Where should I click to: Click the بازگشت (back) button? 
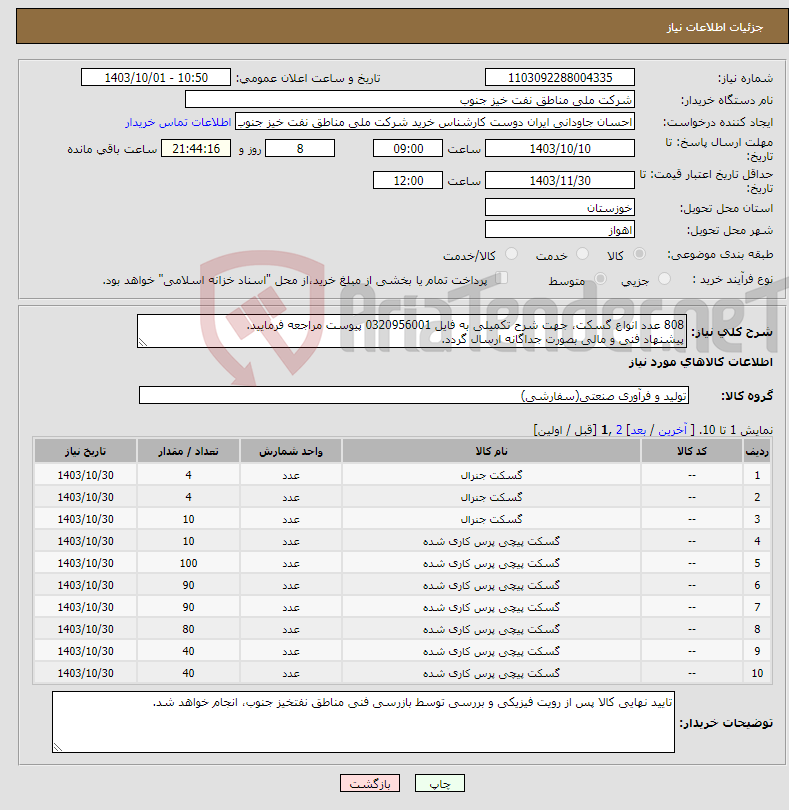pos(370,783)
